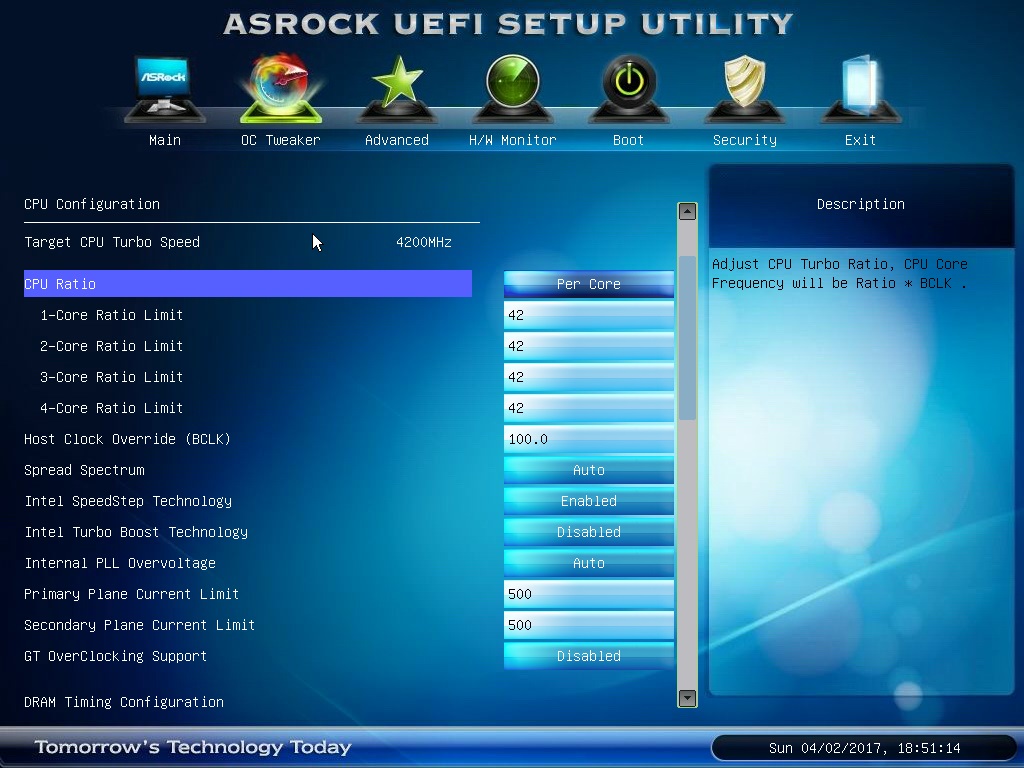Select Secondary Plane Current Limit label
This screenshot has width=1024, height=768.
pyautogui.click(x=139, y=625)
